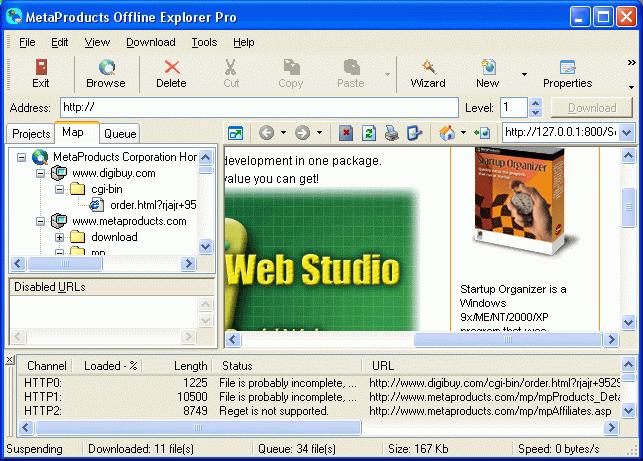Go to browser home page
This screenshot has width=643, height=461.
(447, 133)
